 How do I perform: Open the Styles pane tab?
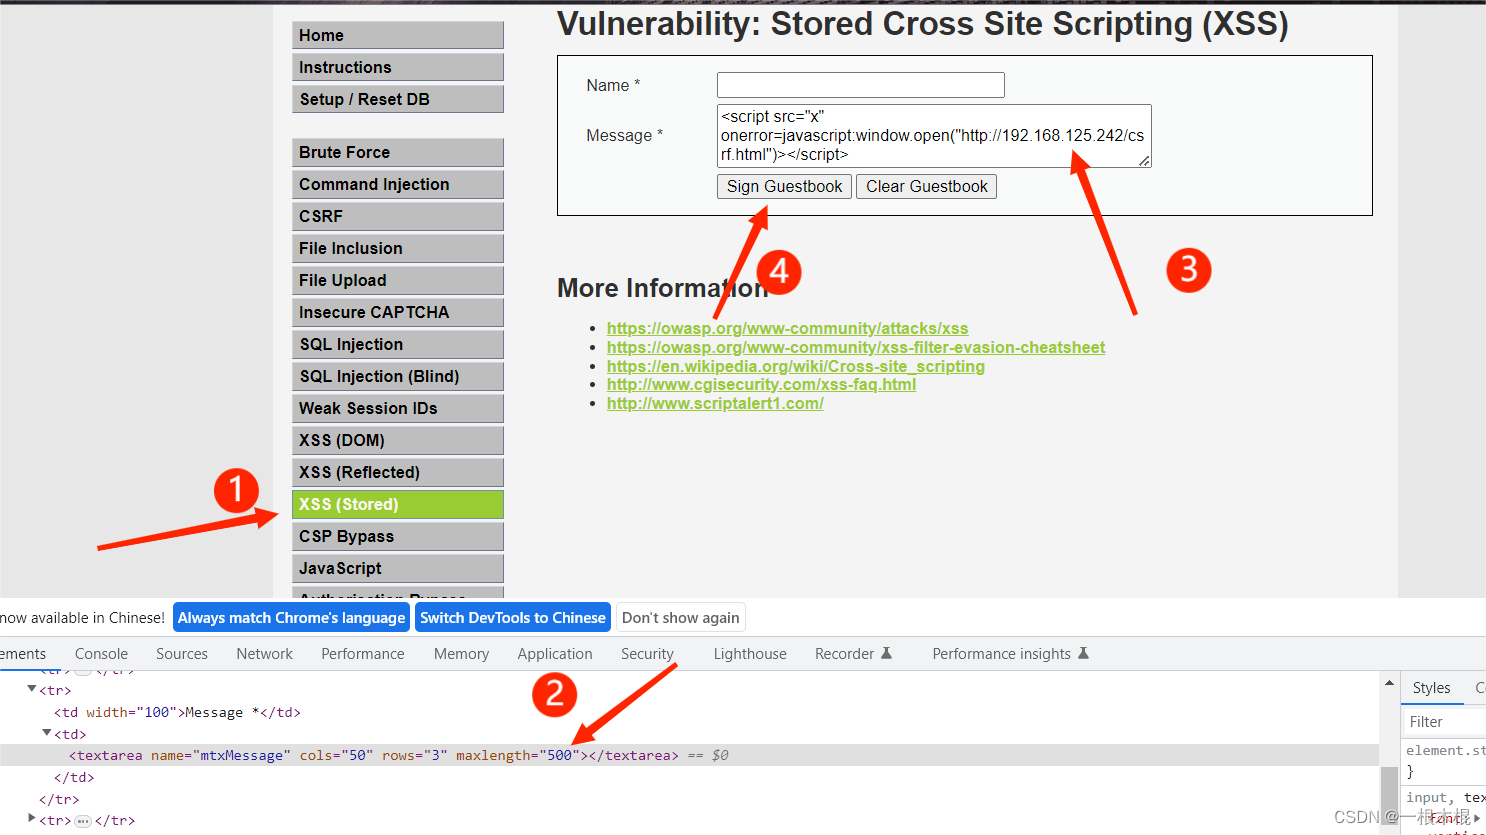(x=1431, y=687)
